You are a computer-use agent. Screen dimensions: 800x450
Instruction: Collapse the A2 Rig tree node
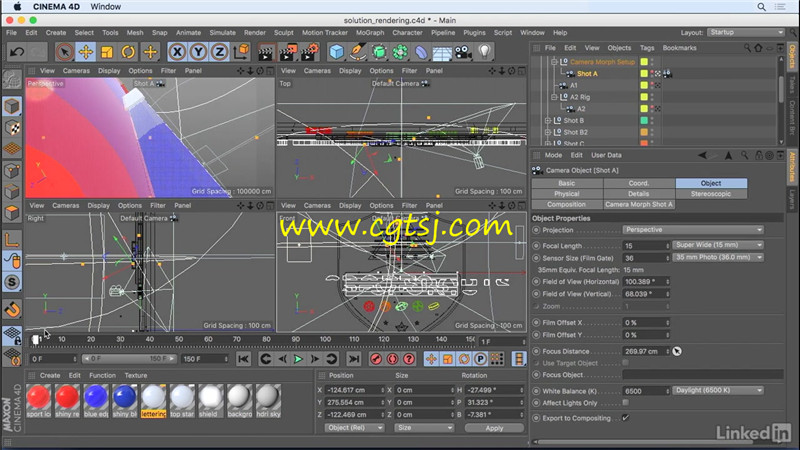coord(554,97)
